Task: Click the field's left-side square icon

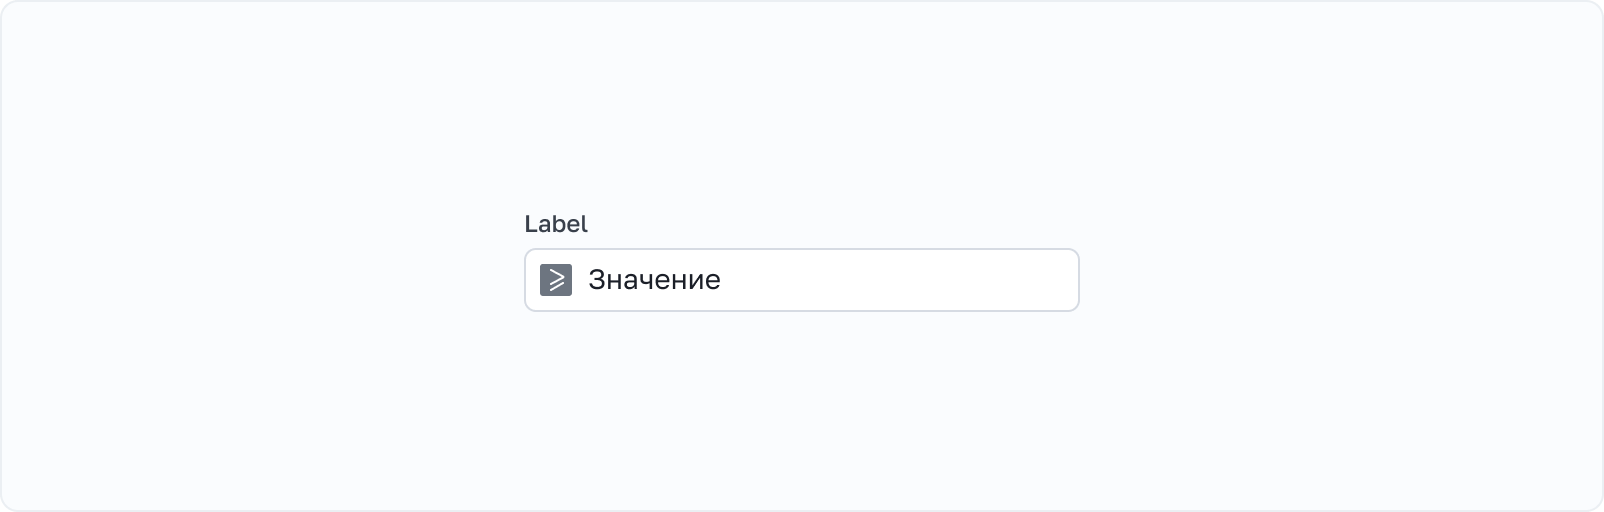Action: tap(556, 280)
